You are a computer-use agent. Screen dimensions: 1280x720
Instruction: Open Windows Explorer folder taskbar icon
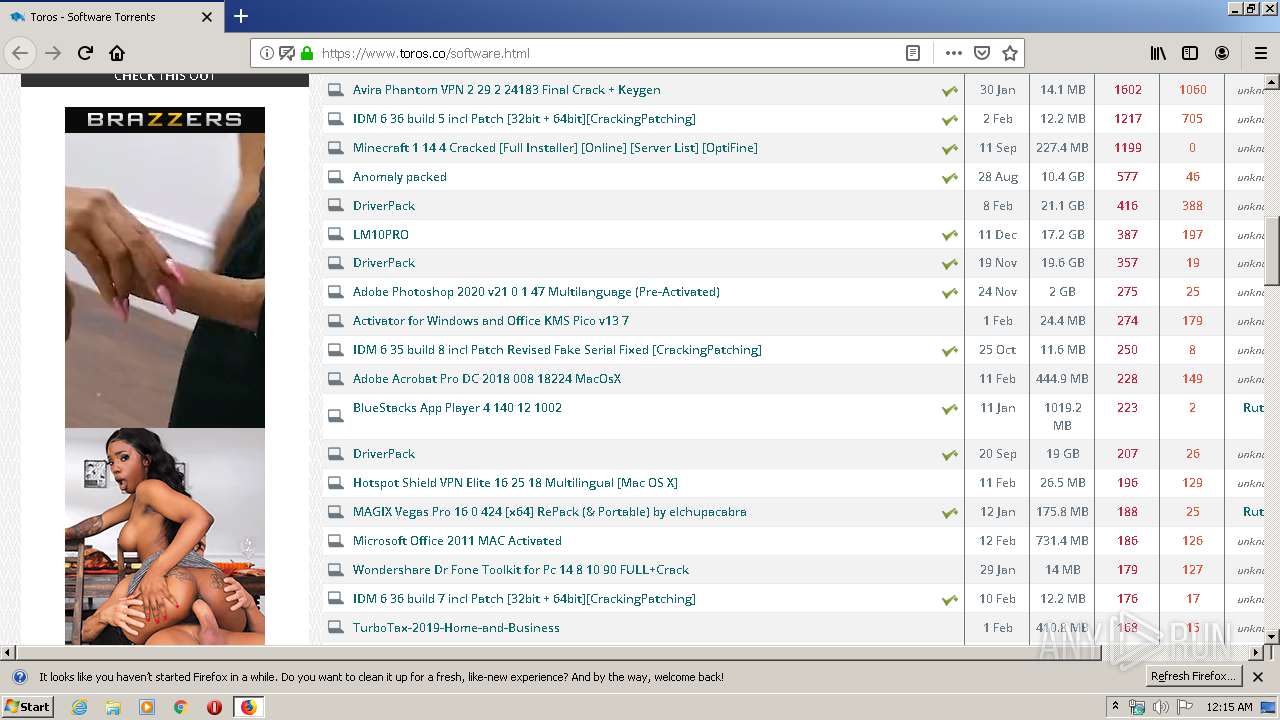click(x=113, y=707)
